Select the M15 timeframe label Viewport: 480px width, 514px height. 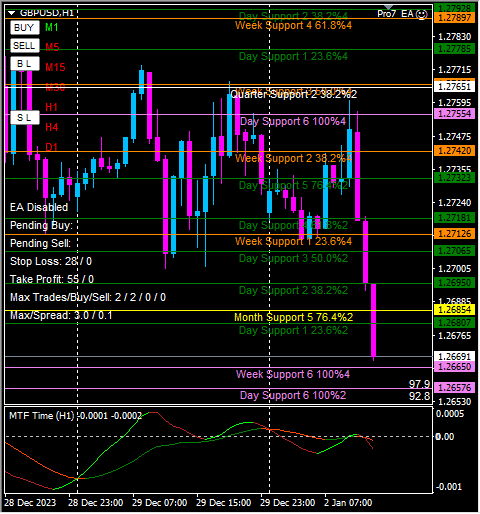coord(55,67)
